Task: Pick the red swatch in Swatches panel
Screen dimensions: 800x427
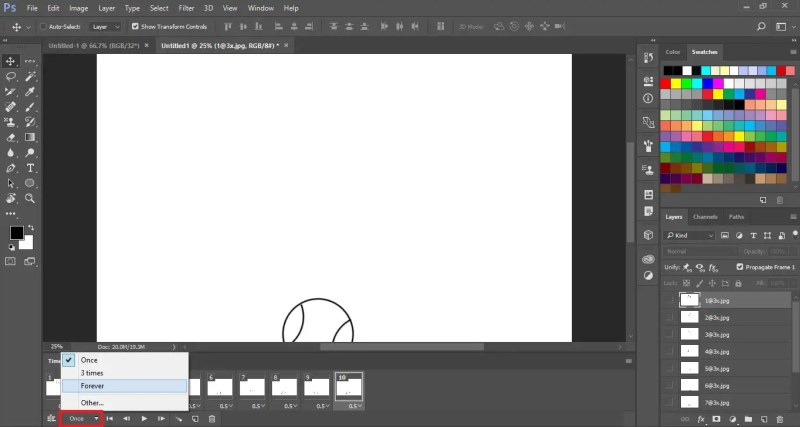Action: pyautogui.click(x=665, y=83)
